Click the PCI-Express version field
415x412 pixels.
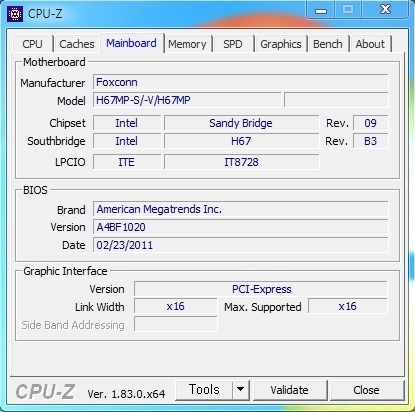(261, 289)
